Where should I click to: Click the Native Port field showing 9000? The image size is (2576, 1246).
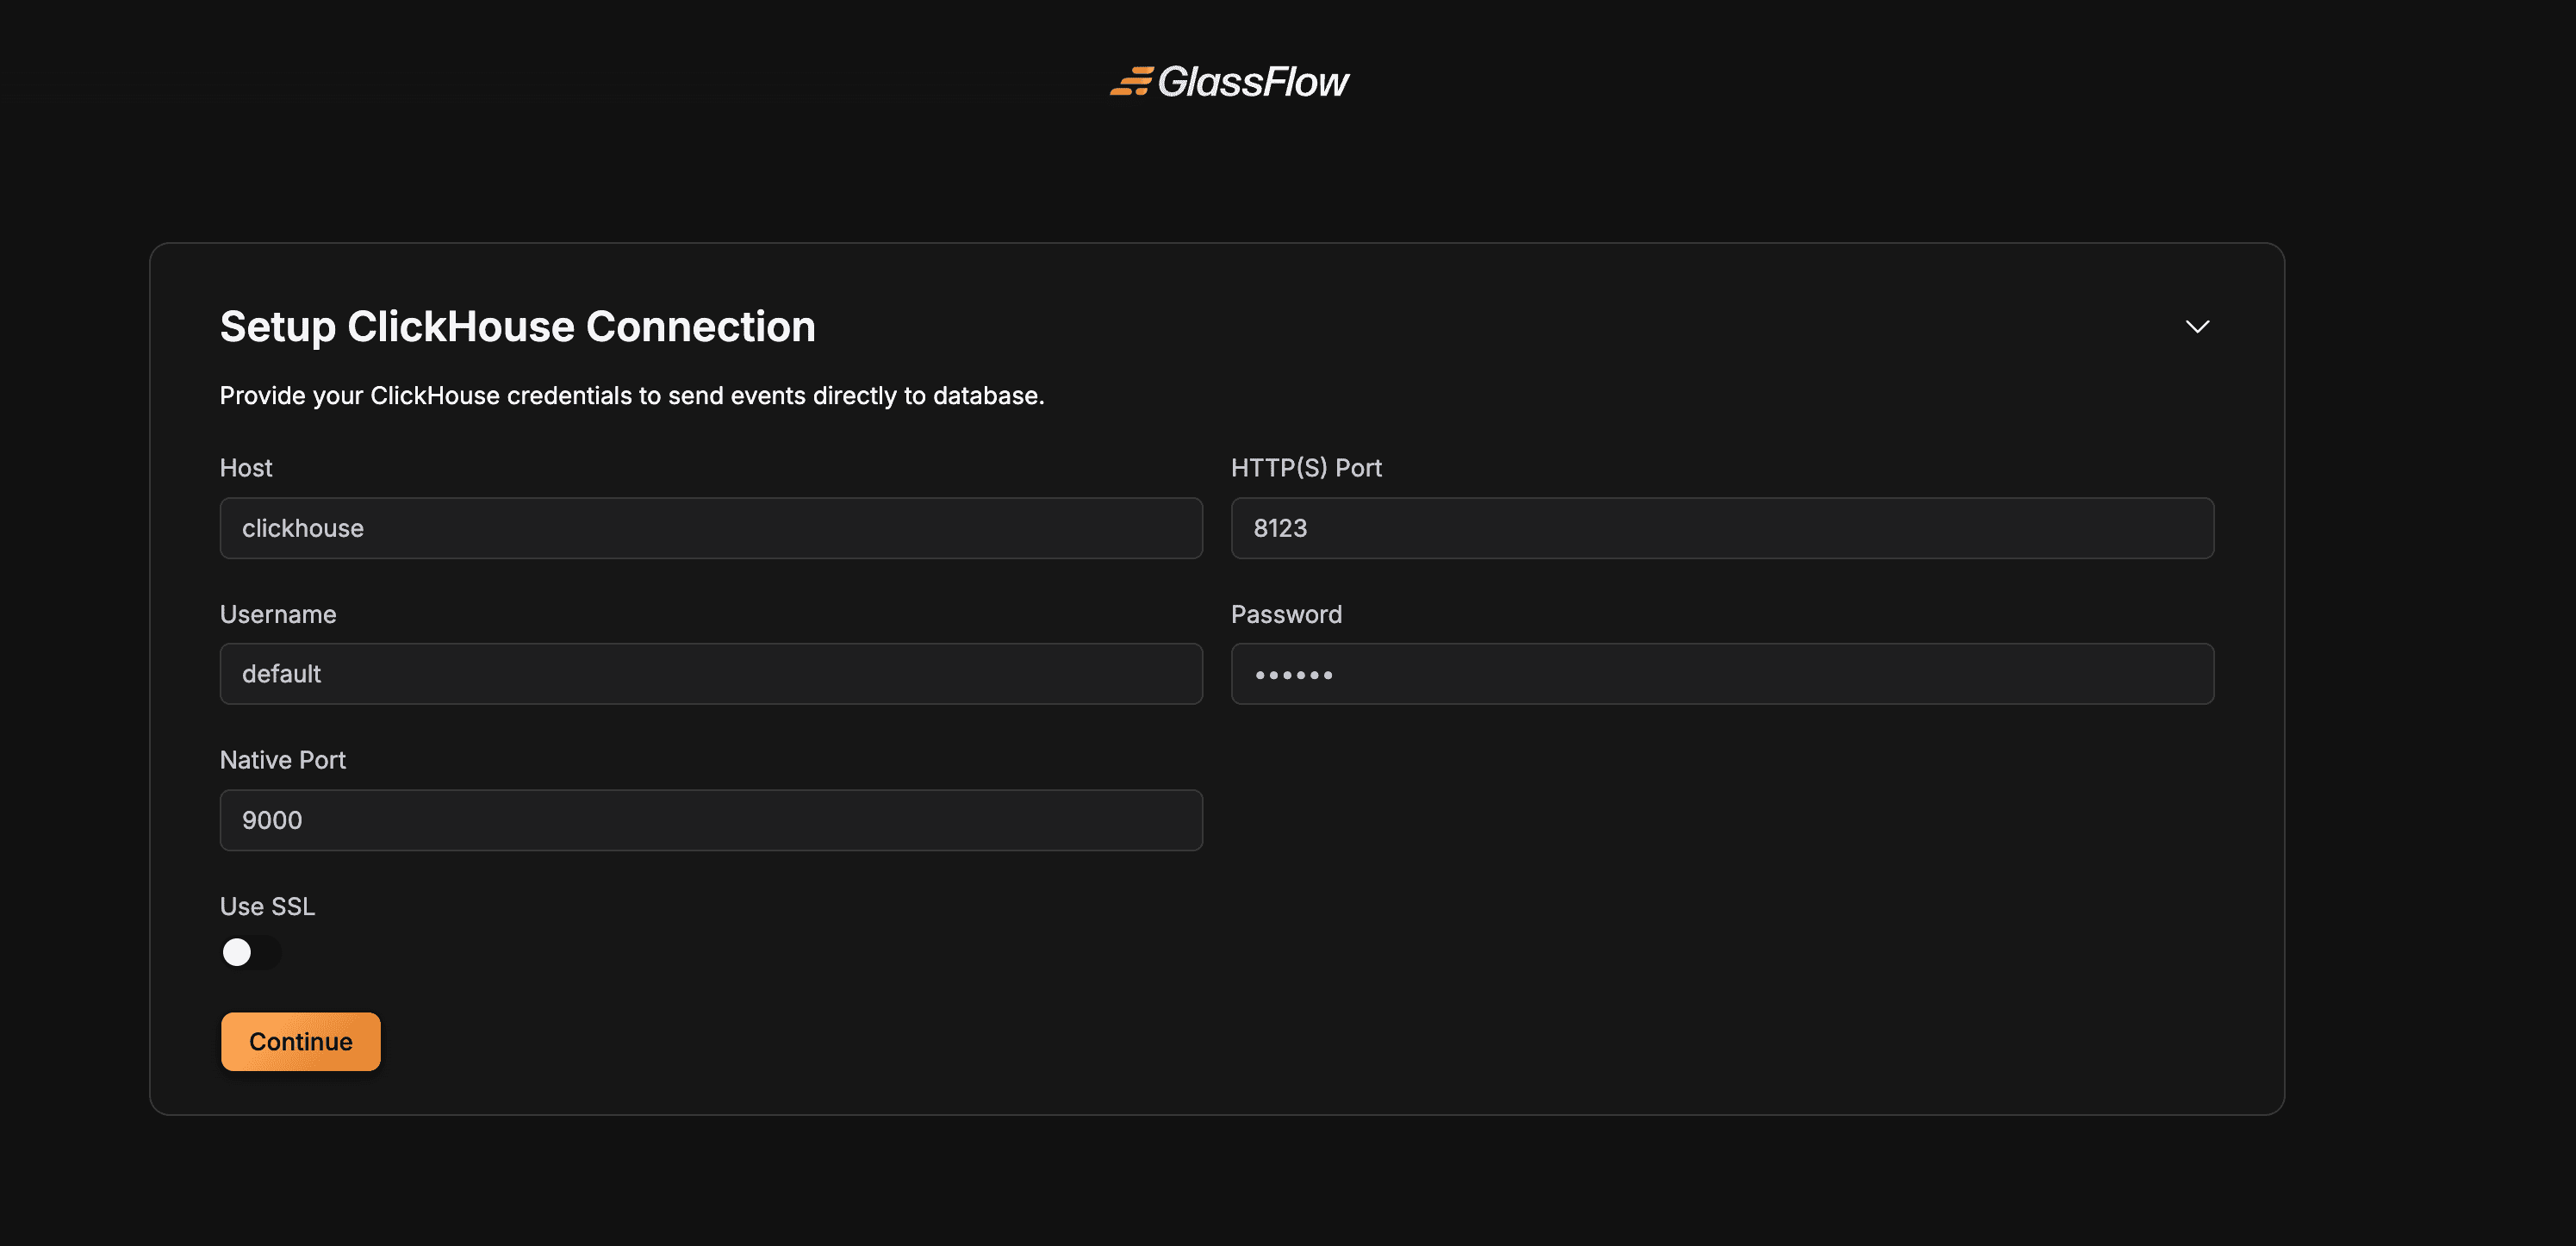click(710, 820)
